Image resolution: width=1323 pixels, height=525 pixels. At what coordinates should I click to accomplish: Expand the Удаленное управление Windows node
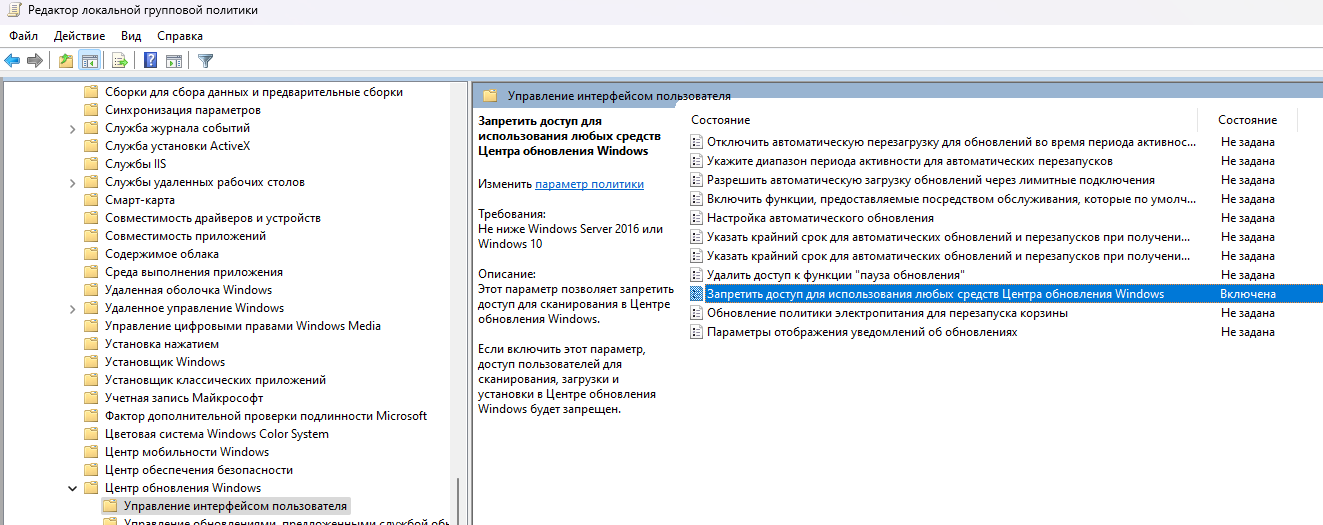pos(73,308)
